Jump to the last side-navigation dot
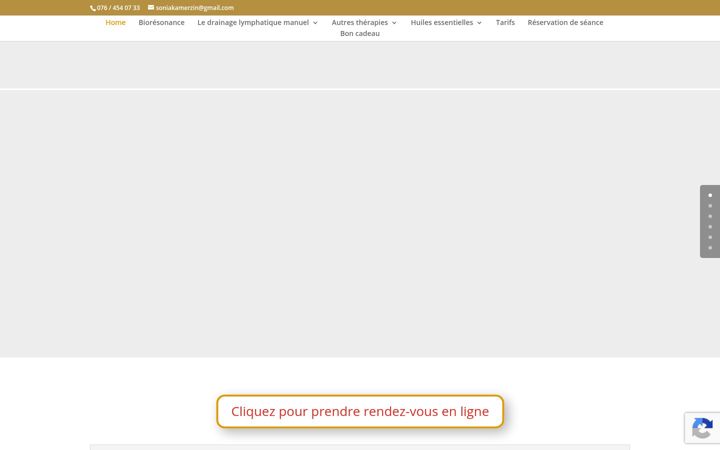 710,248
